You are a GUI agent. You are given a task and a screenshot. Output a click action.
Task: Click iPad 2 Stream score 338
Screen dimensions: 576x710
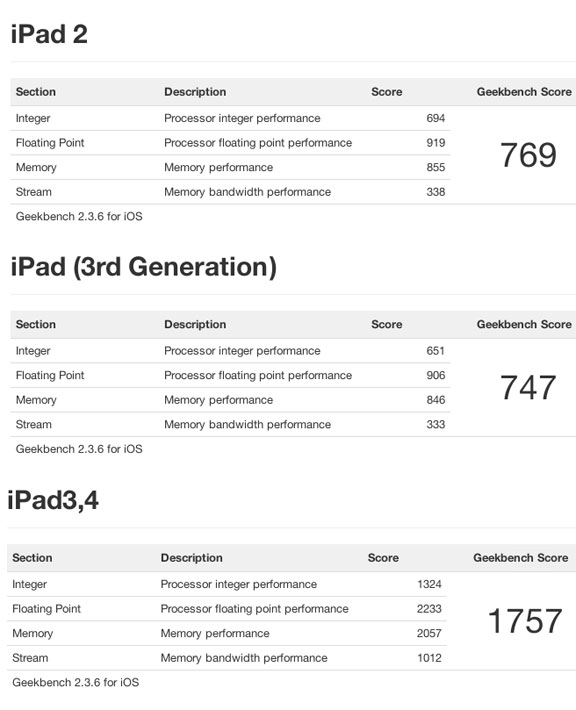pyautogui.click(x=436, y=192)
